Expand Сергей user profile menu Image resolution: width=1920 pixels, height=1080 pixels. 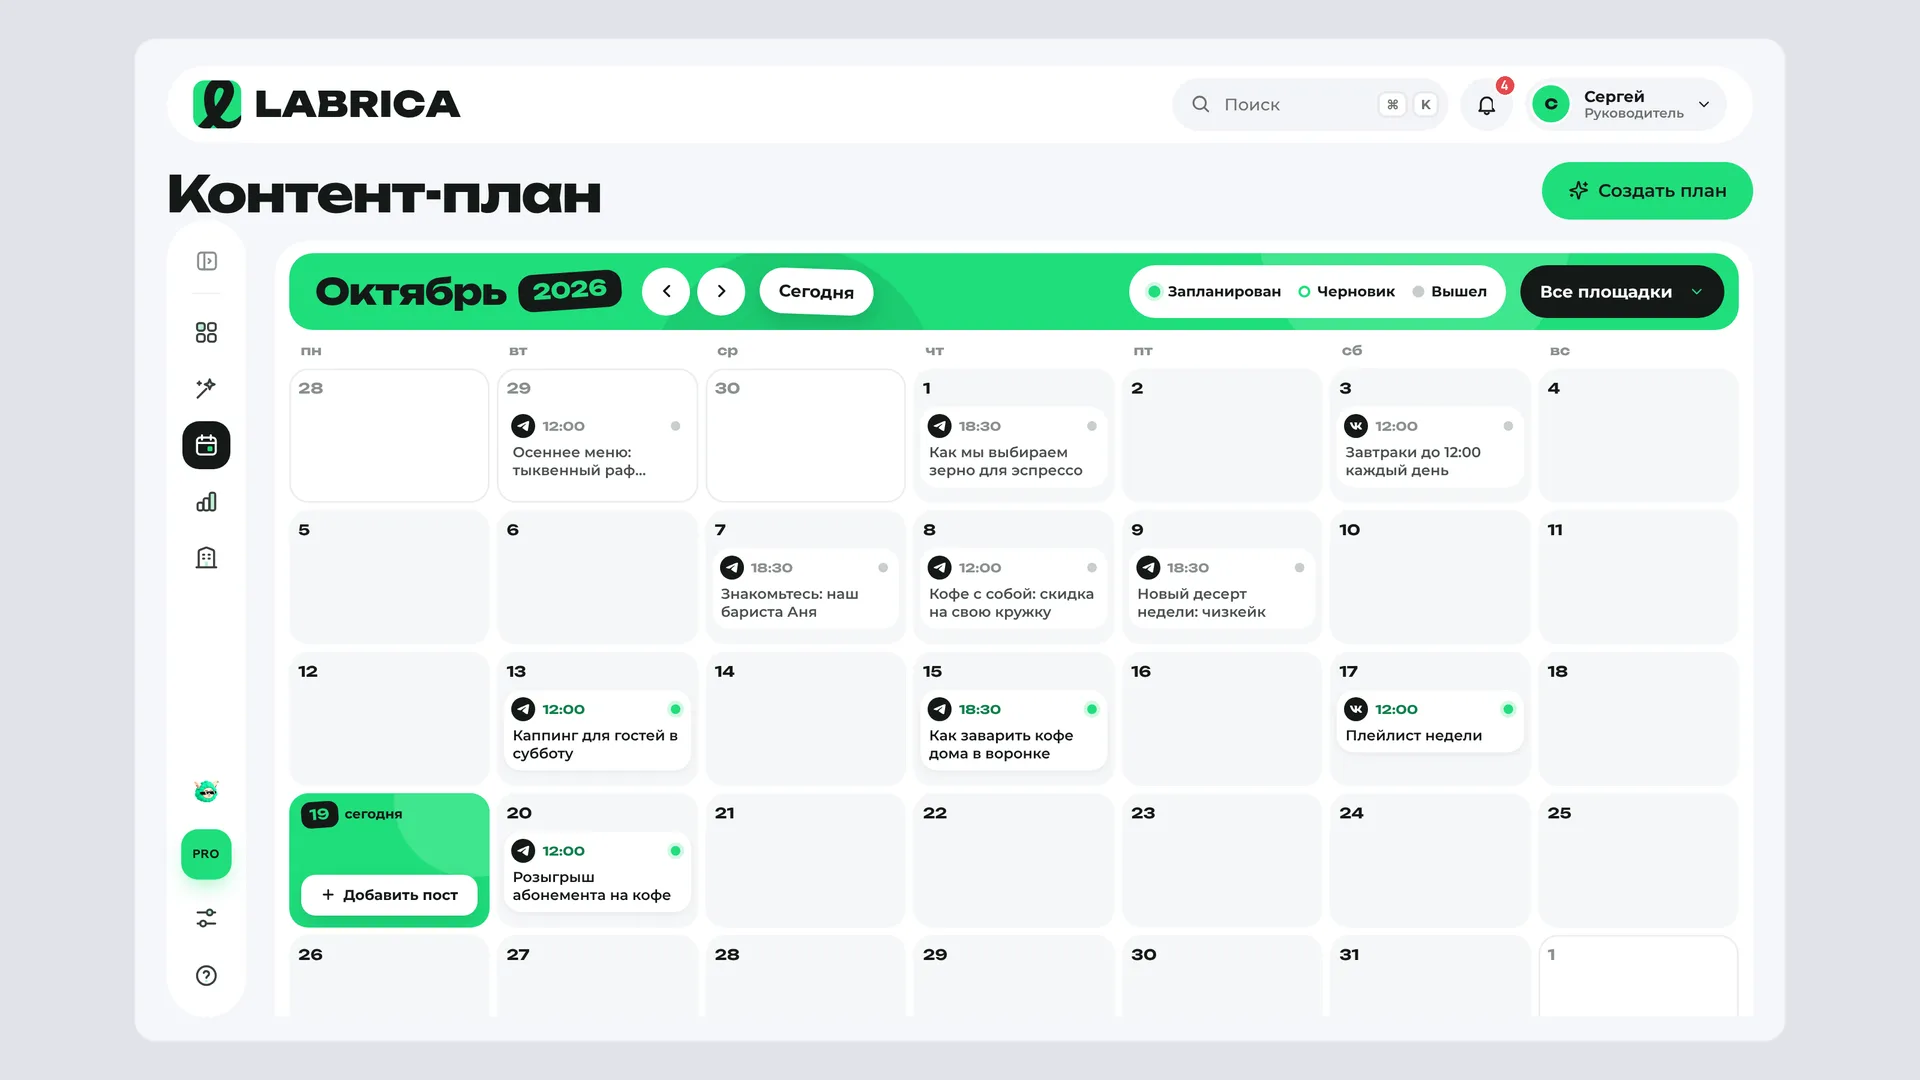(x=1626, y=105)
